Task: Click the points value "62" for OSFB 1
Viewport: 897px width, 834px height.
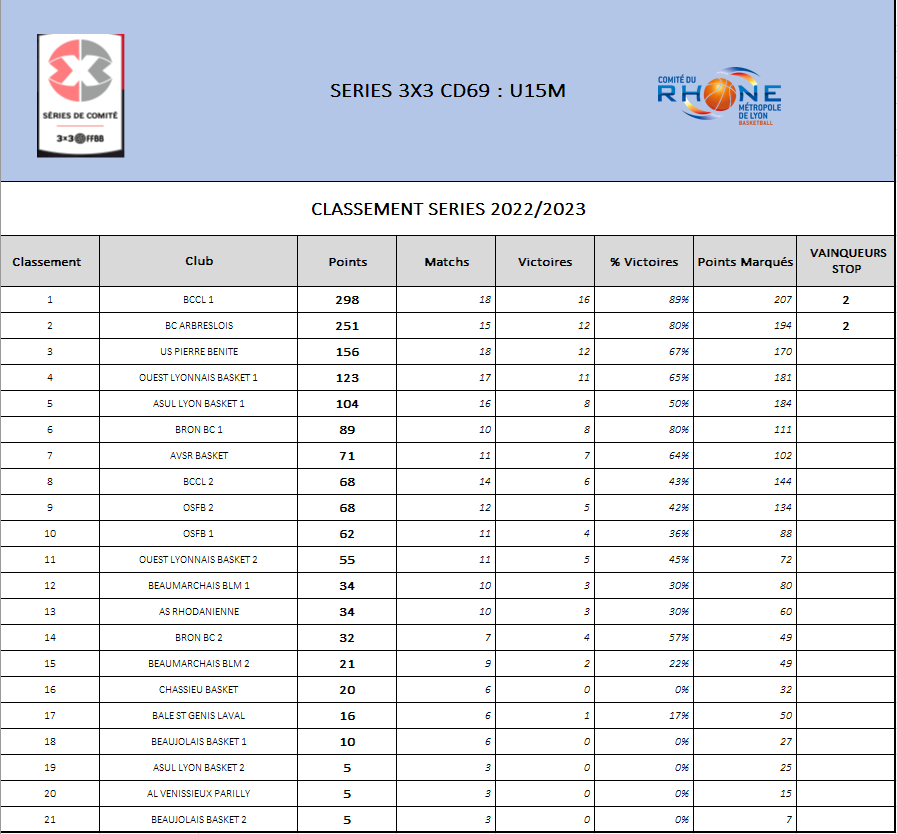Action: (347, 534)
